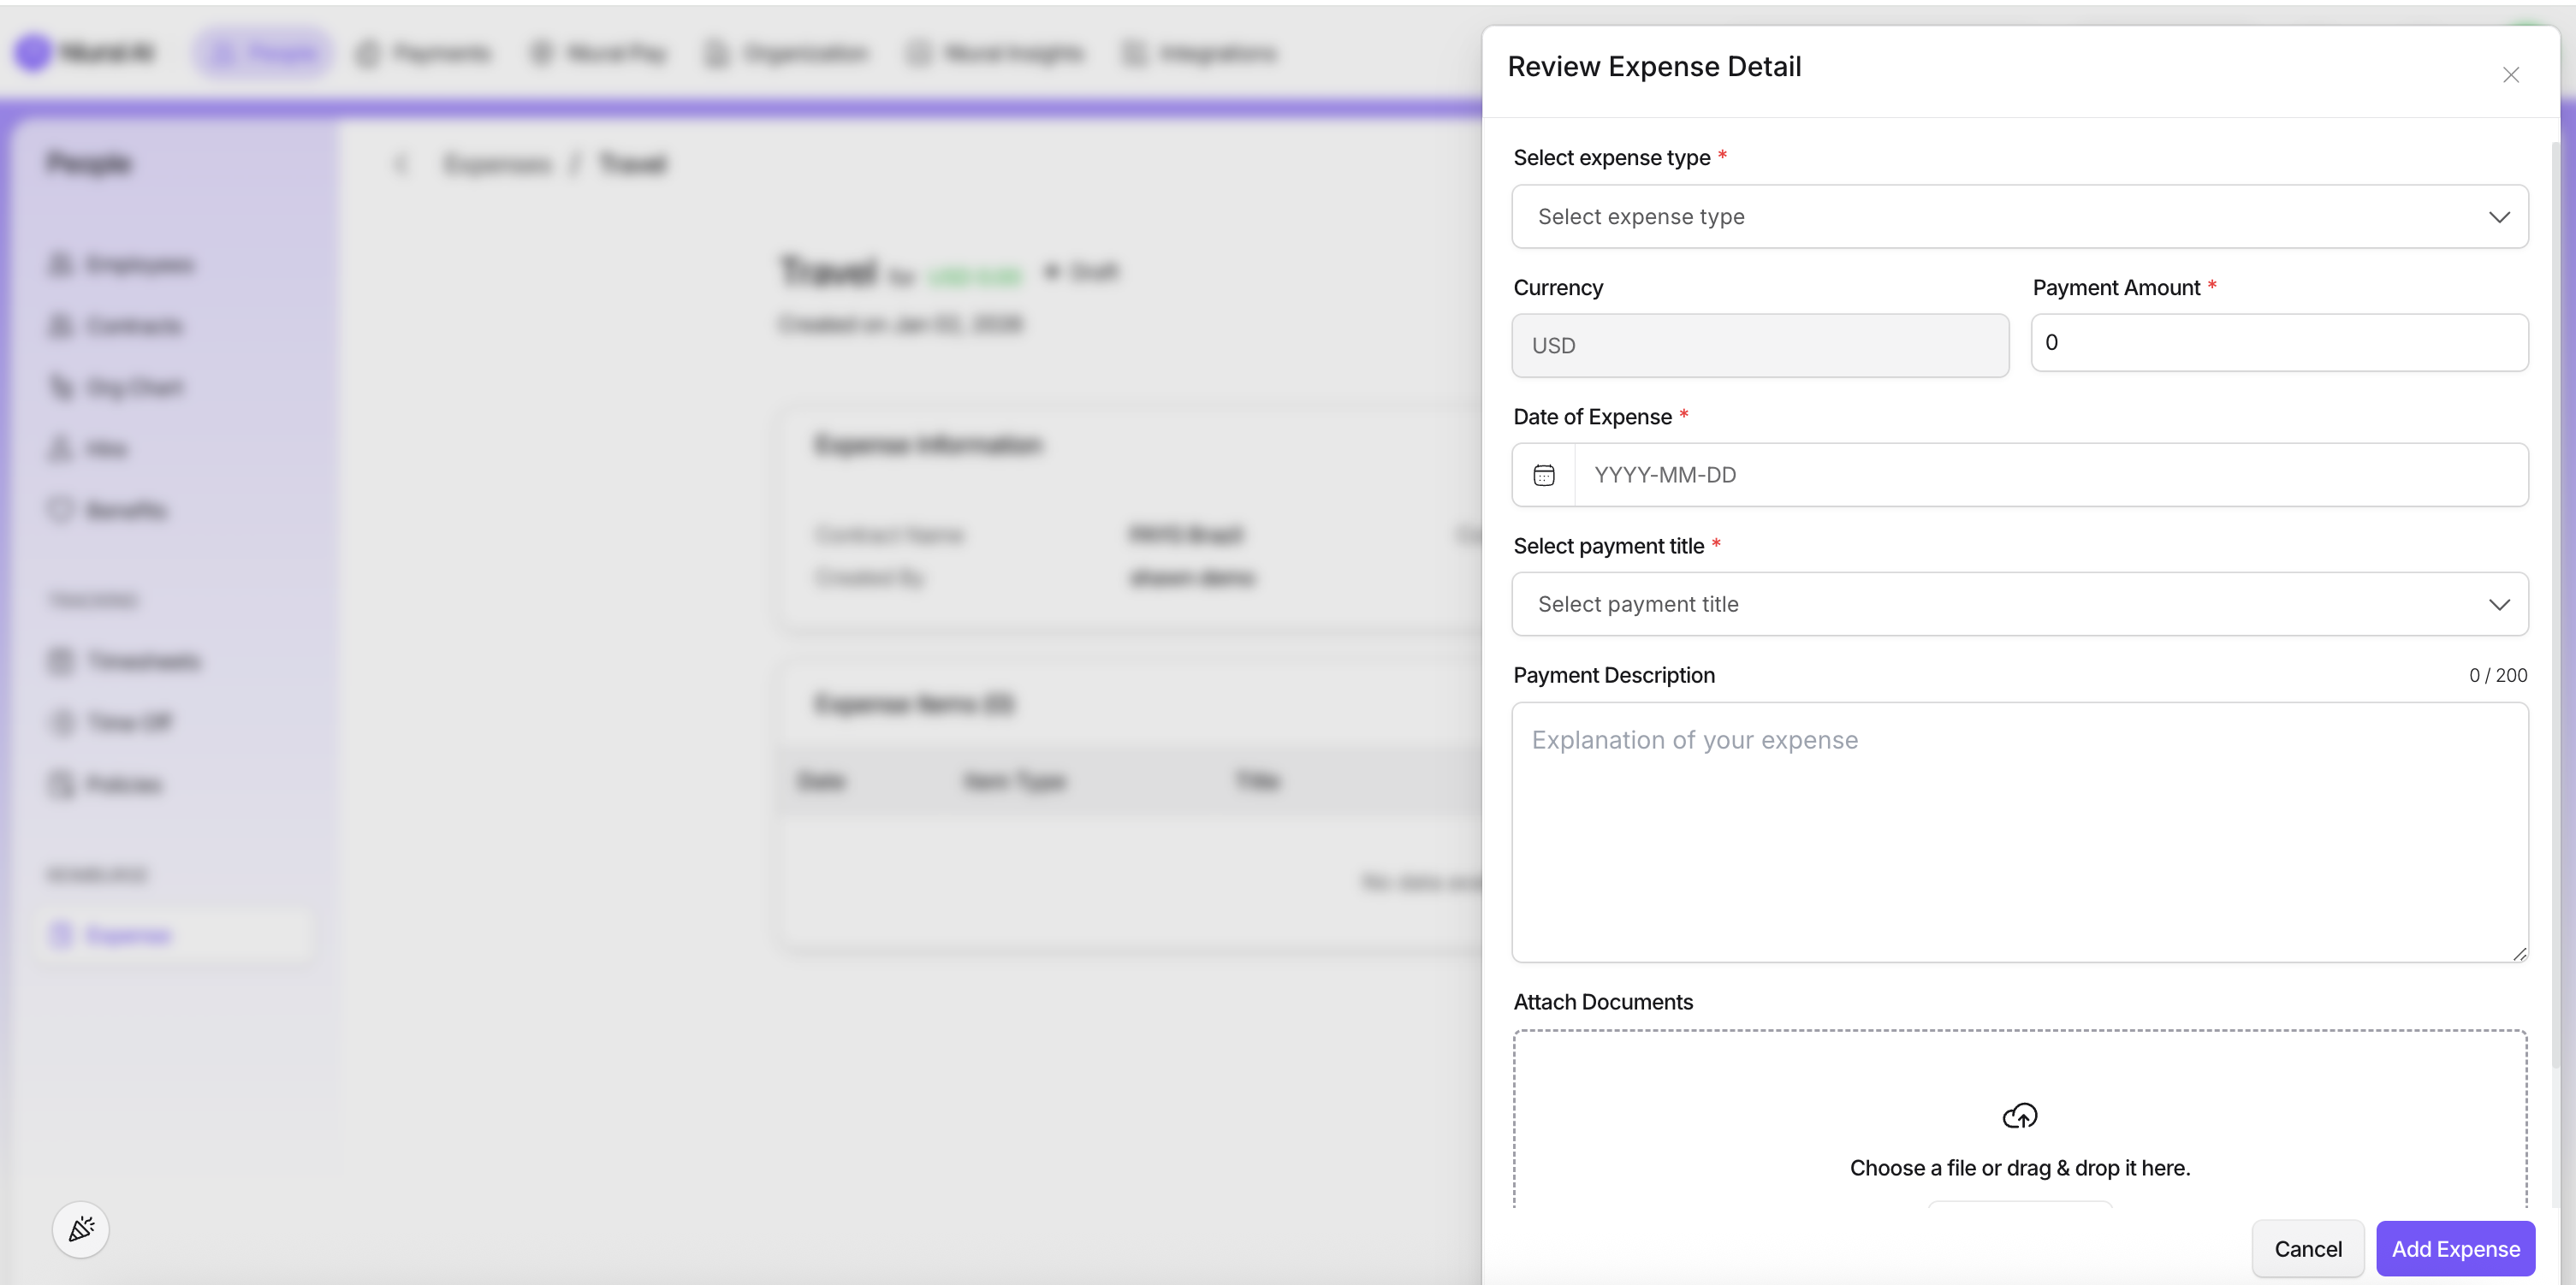The width and height of the screenshot is (2576, 1285).
Task: Click the chevron arrow on payment title
Action: coord(2498,604)
